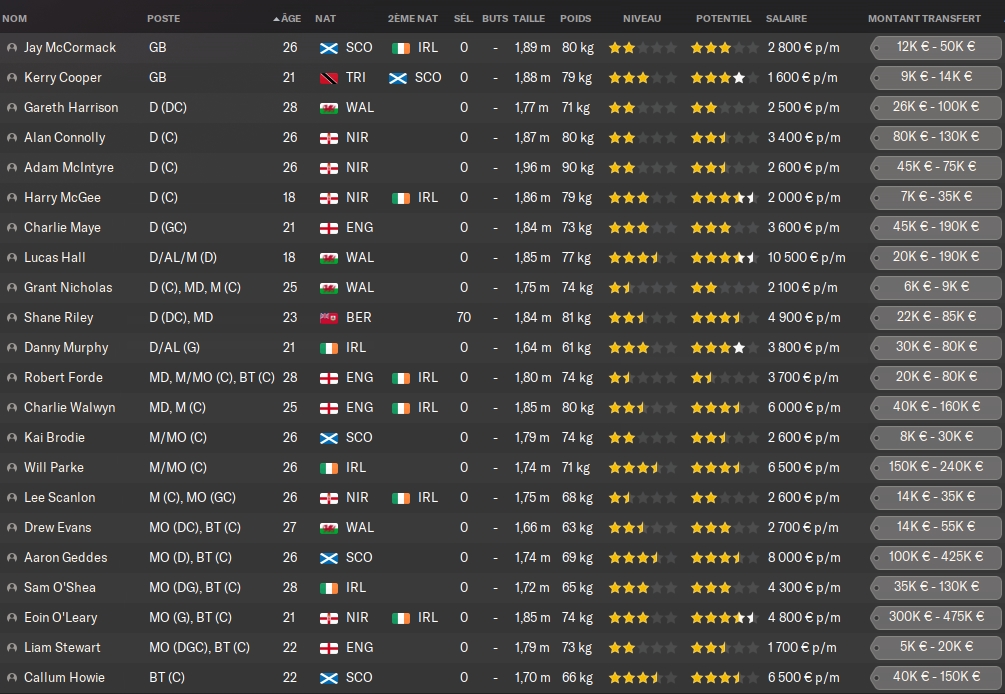Sort by the Montant Transfert column header

[924, 19]
